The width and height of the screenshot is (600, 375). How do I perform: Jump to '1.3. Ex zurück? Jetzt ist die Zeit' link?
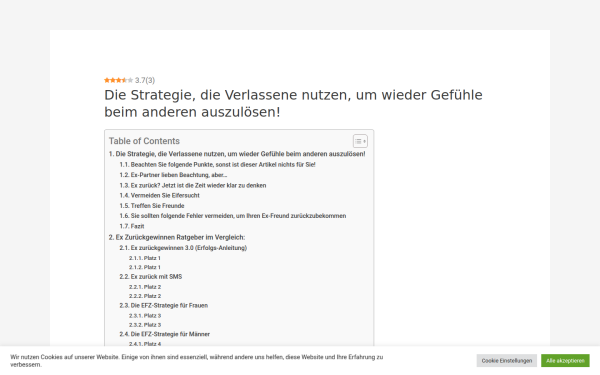point(192,185)
